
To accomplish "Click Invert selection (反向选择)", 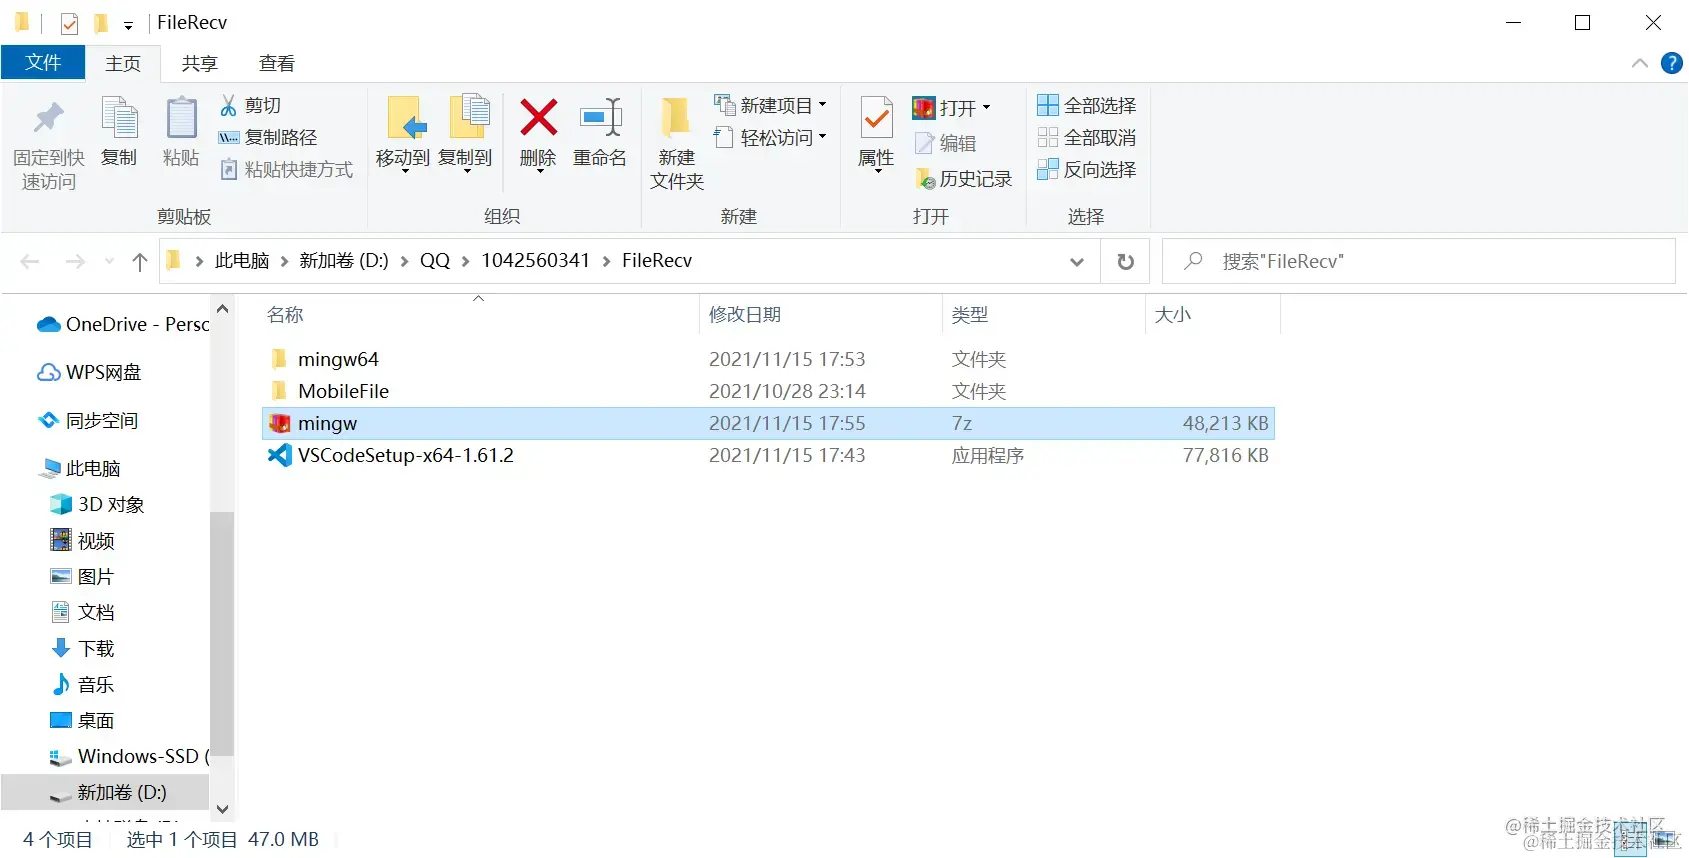I will coord(1086,169).
